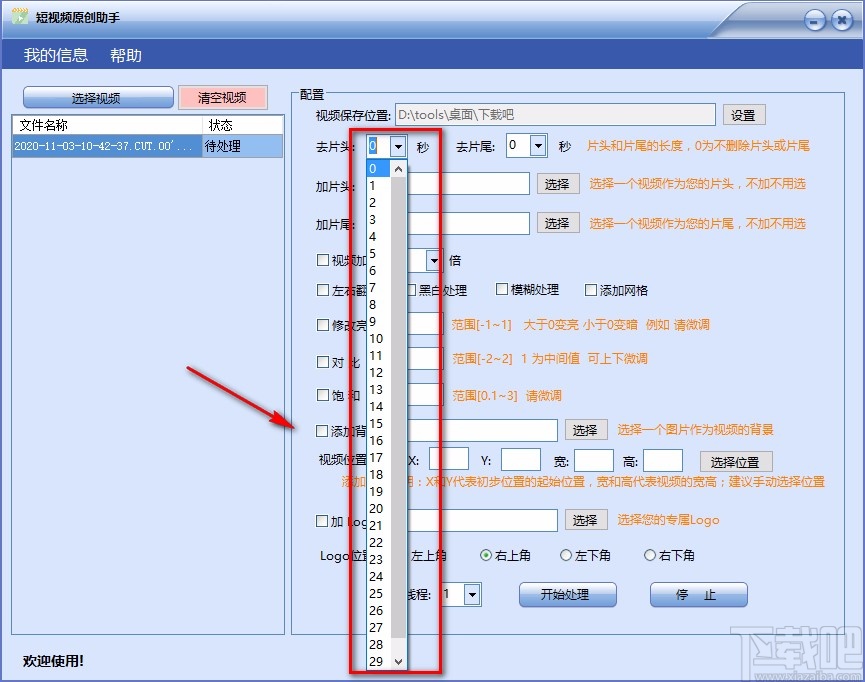Open the 帮助 menu

126,55
